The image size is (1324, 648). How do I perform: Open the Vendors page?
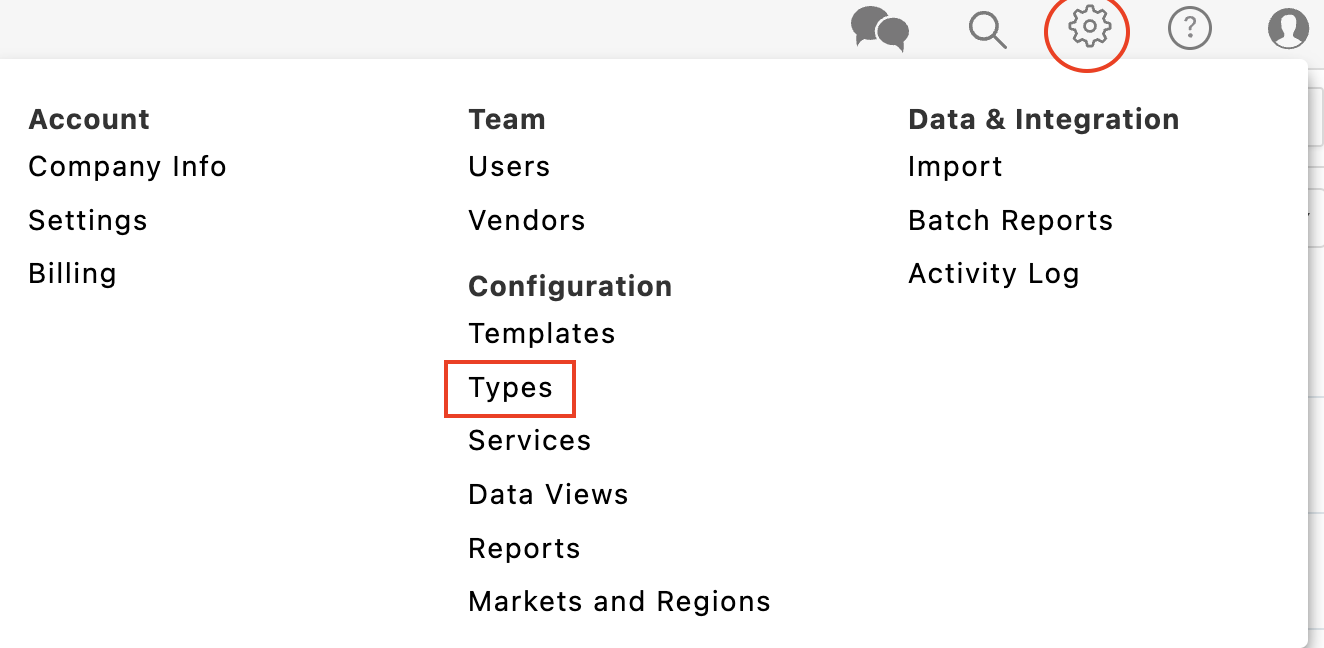pyautogui.click(x=527, y=221)
